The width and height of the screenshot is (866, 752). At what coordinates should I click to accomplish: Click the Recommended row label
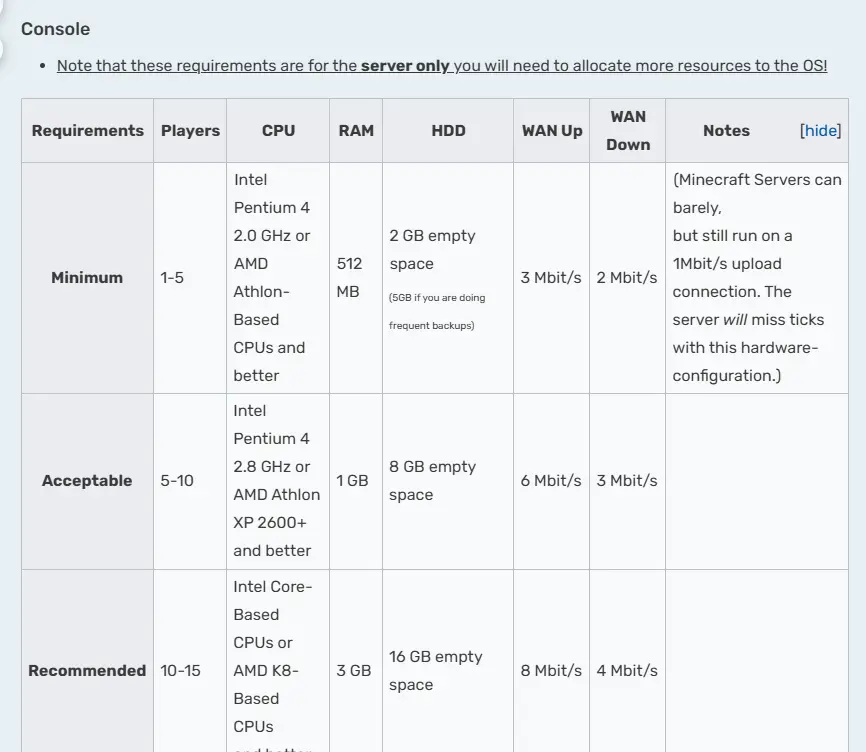[x=87, y=670]
